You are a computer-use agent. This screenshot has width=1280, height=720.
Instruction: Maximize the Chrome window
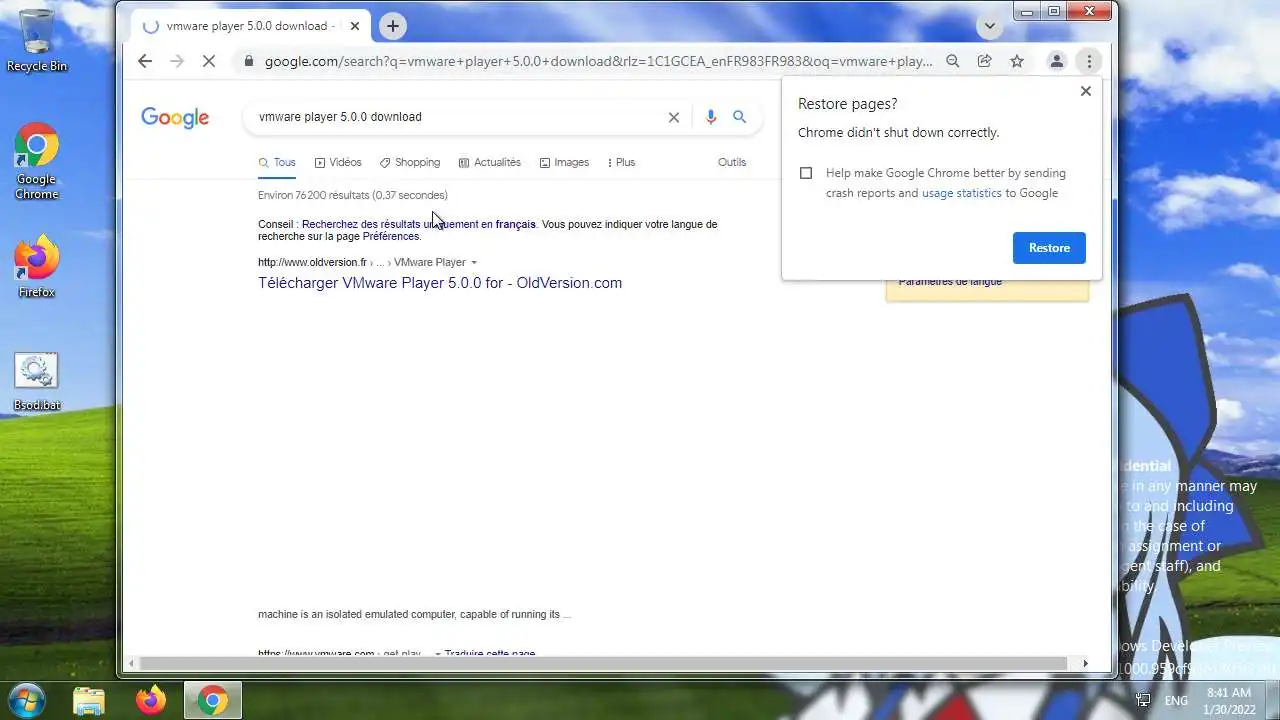[1054, 11]
